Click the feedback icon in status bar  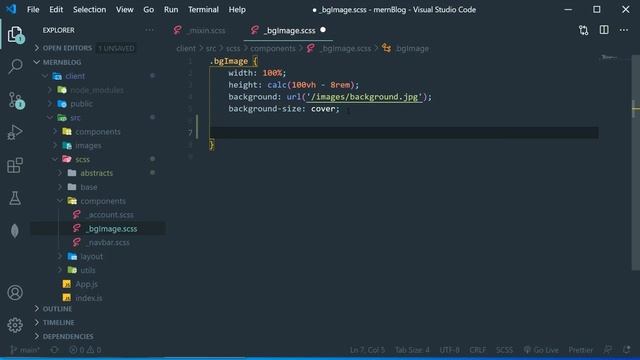point(608,350)
